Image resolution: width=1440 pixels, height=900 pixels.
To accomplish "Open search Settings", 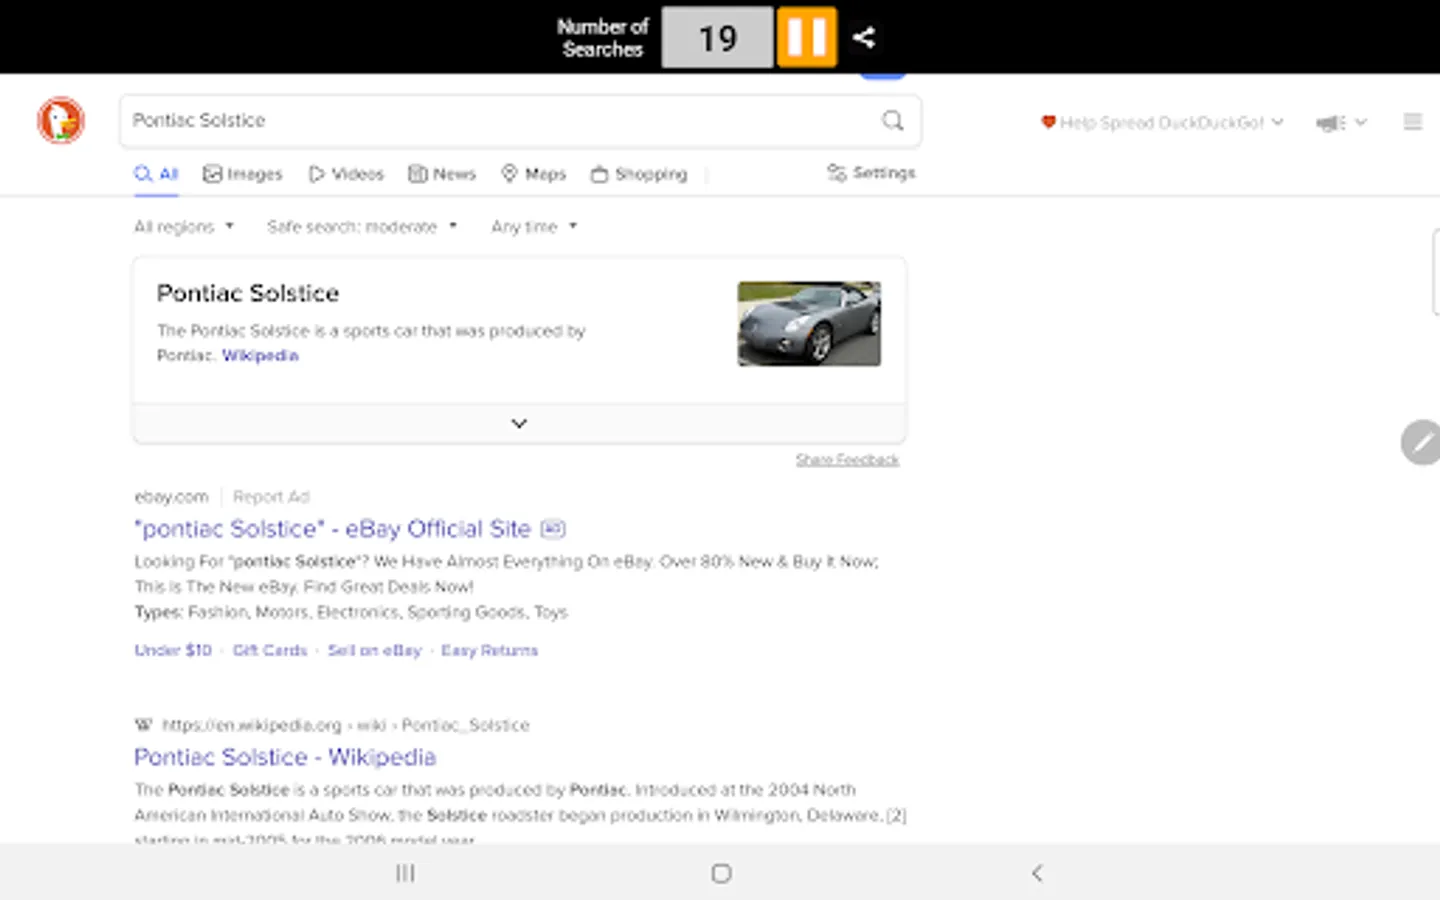I will [x=871, y=173].
